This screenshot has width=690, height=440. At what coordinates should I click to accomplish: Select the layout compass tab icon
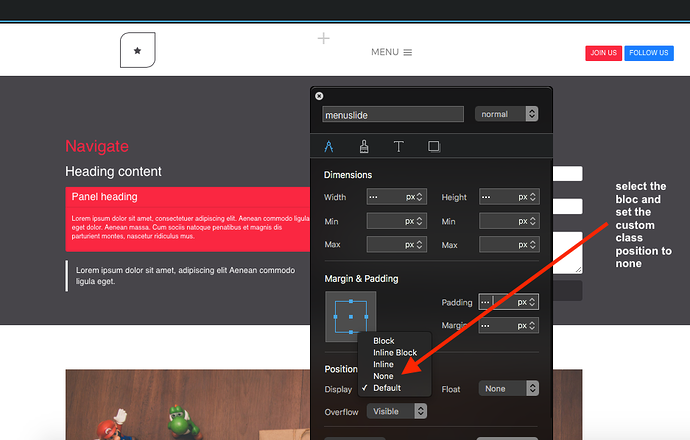[329, 146]
